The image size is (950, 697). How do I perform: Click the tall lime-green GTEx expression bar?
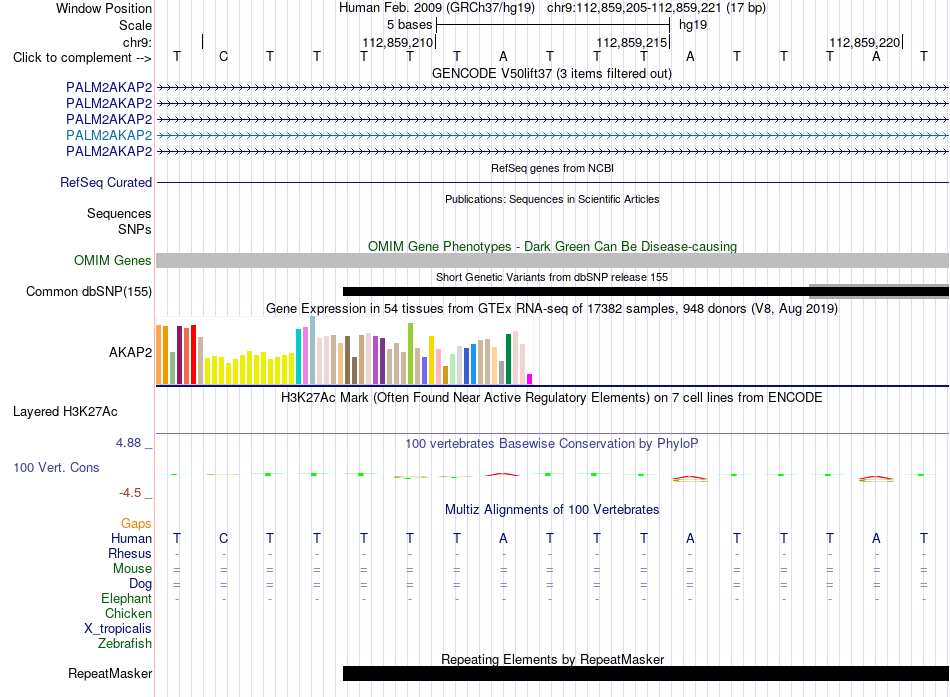[410, 353]
